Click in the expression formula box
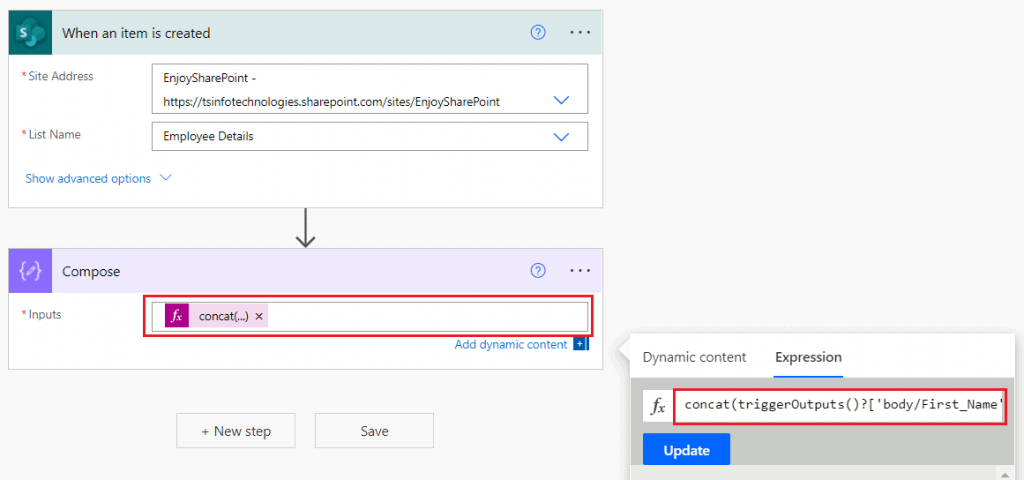The image size is (1024, 480). coord(839,406)
